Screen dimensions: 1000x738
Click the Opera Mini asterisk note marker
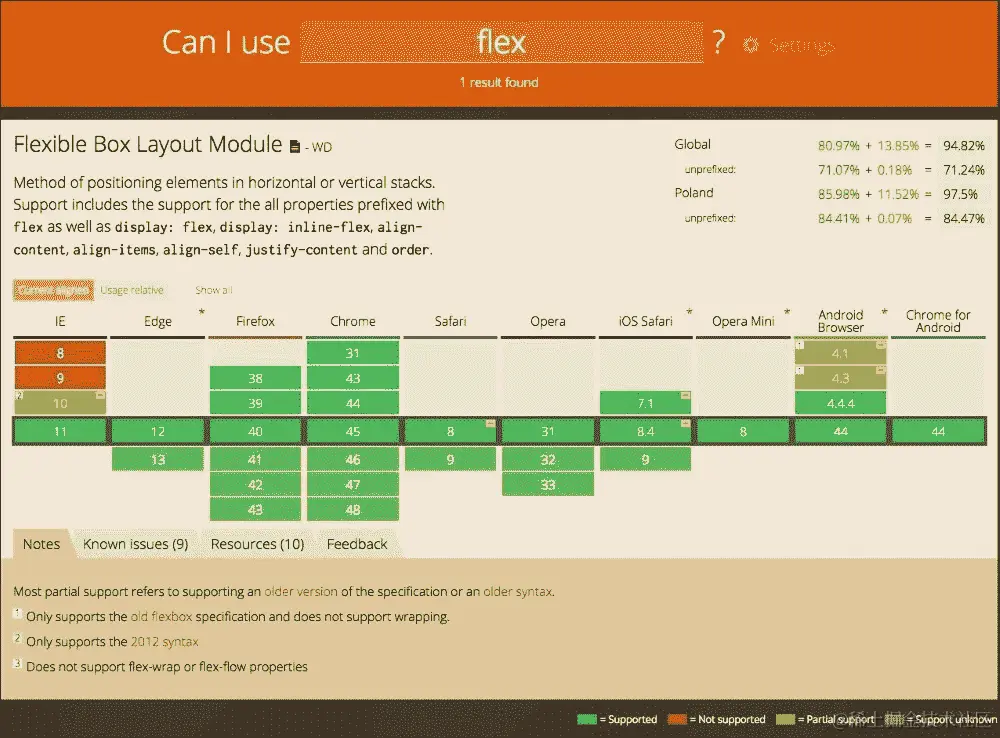(x=787, y=312)
